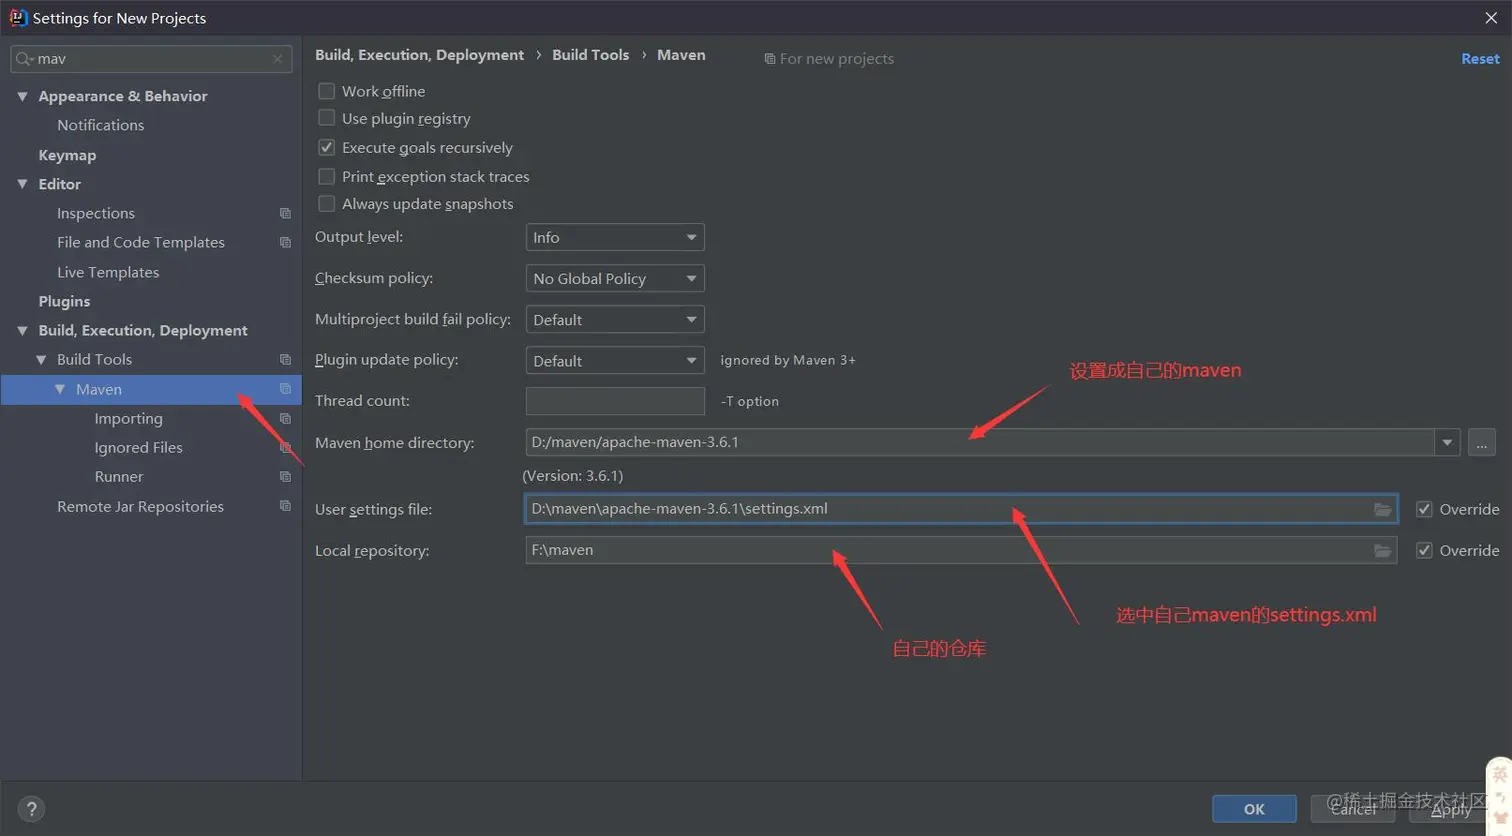Open the Checksum policy dropdown
Viewport: 1512px width, 836px height.
click(x=614, y=279)
